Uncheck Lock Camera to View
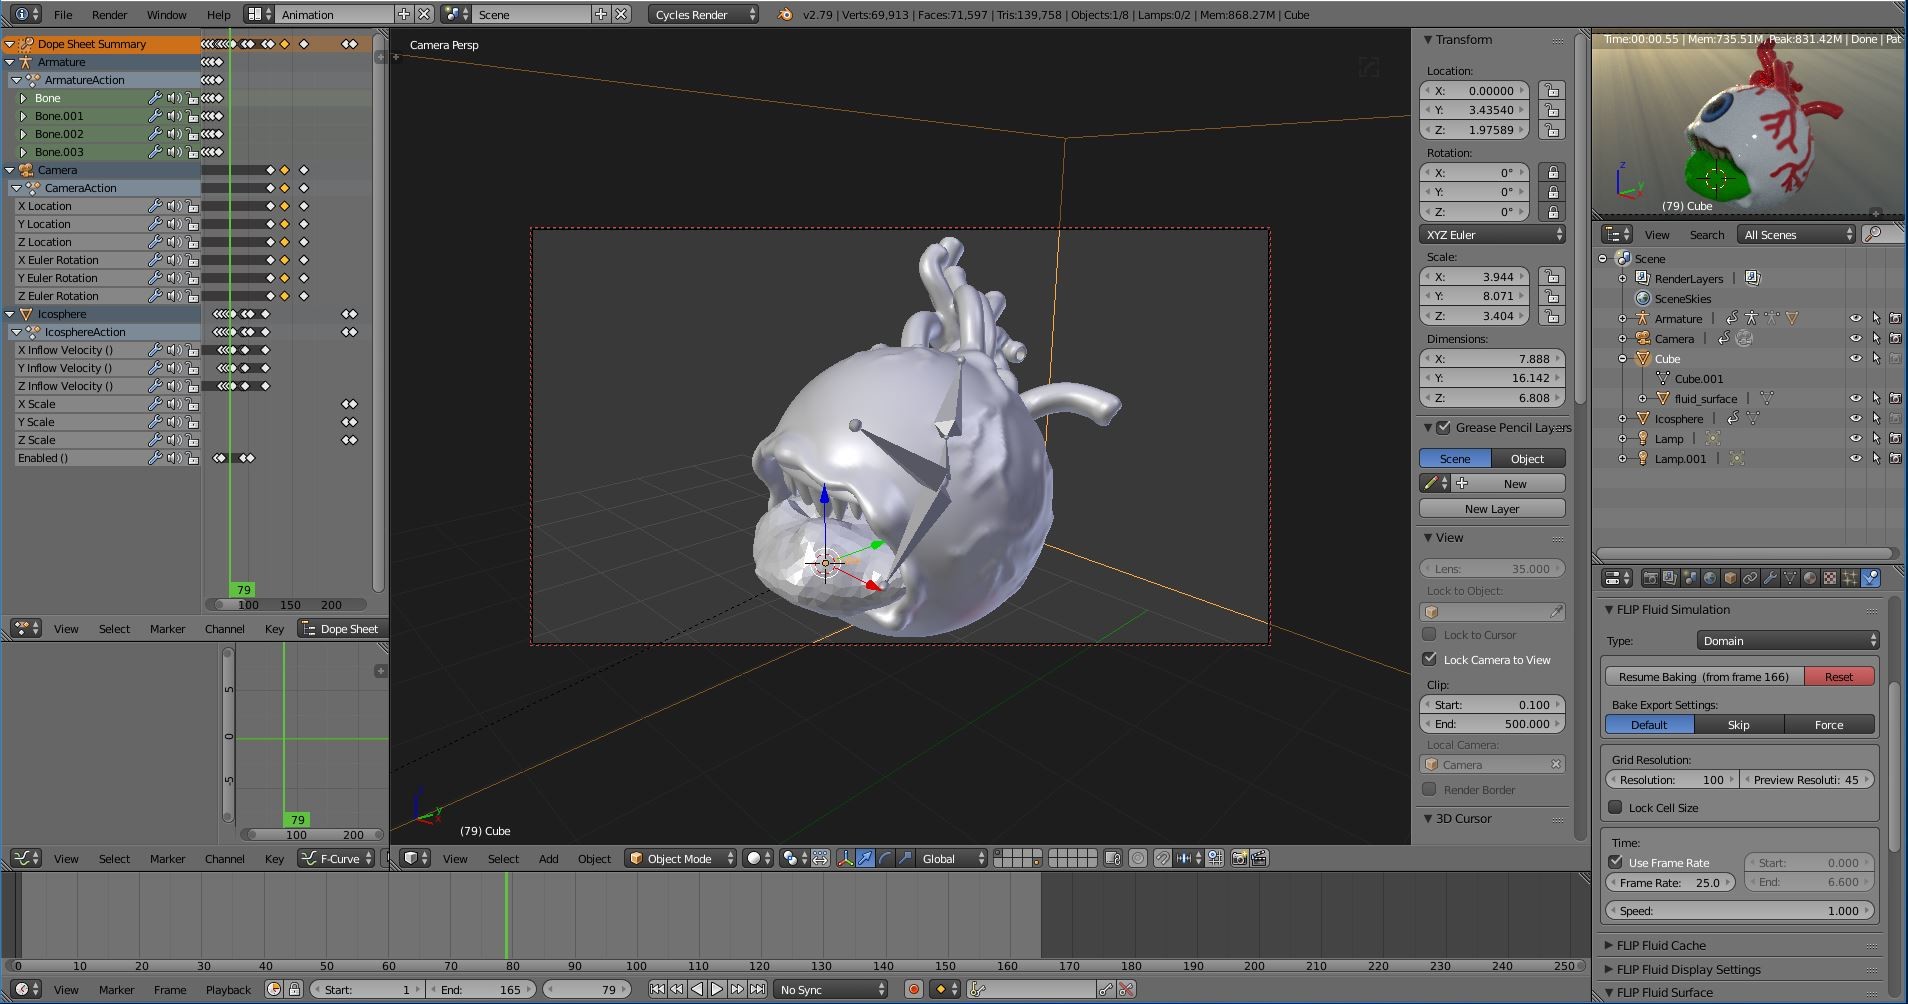This screenshot has width=1908, height=1004. click(x=1430, y=659)
